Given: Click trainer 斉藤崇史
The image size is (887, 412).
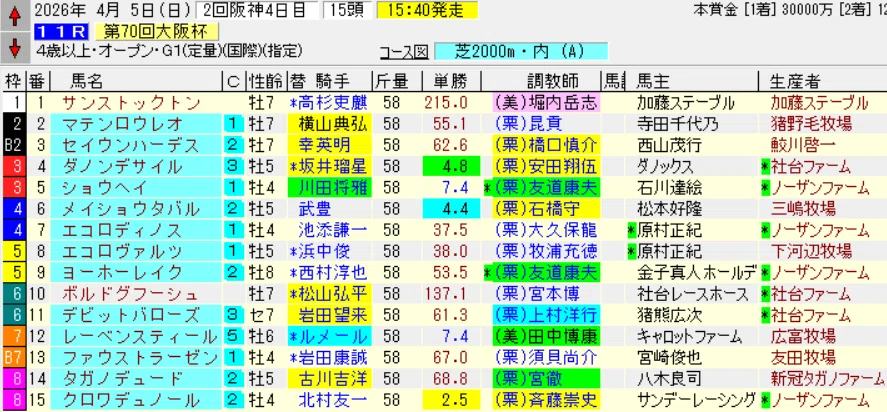Looking at the screenshot, I should coord(545,401).
